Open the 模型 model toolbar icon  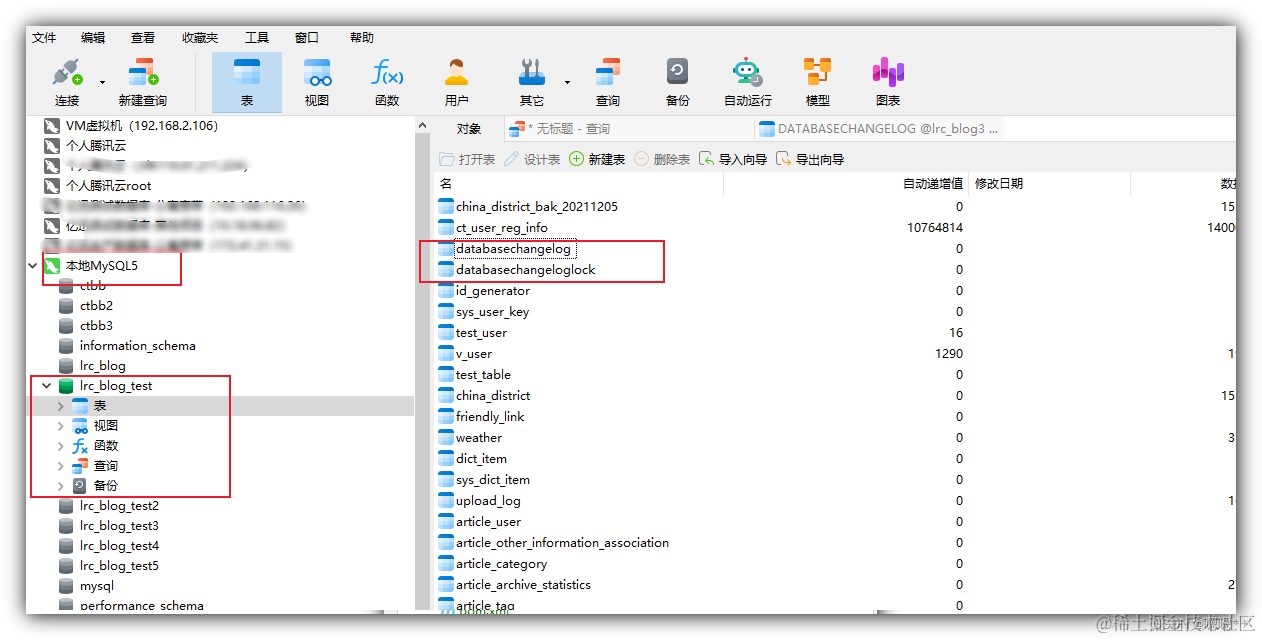[817, 83]
